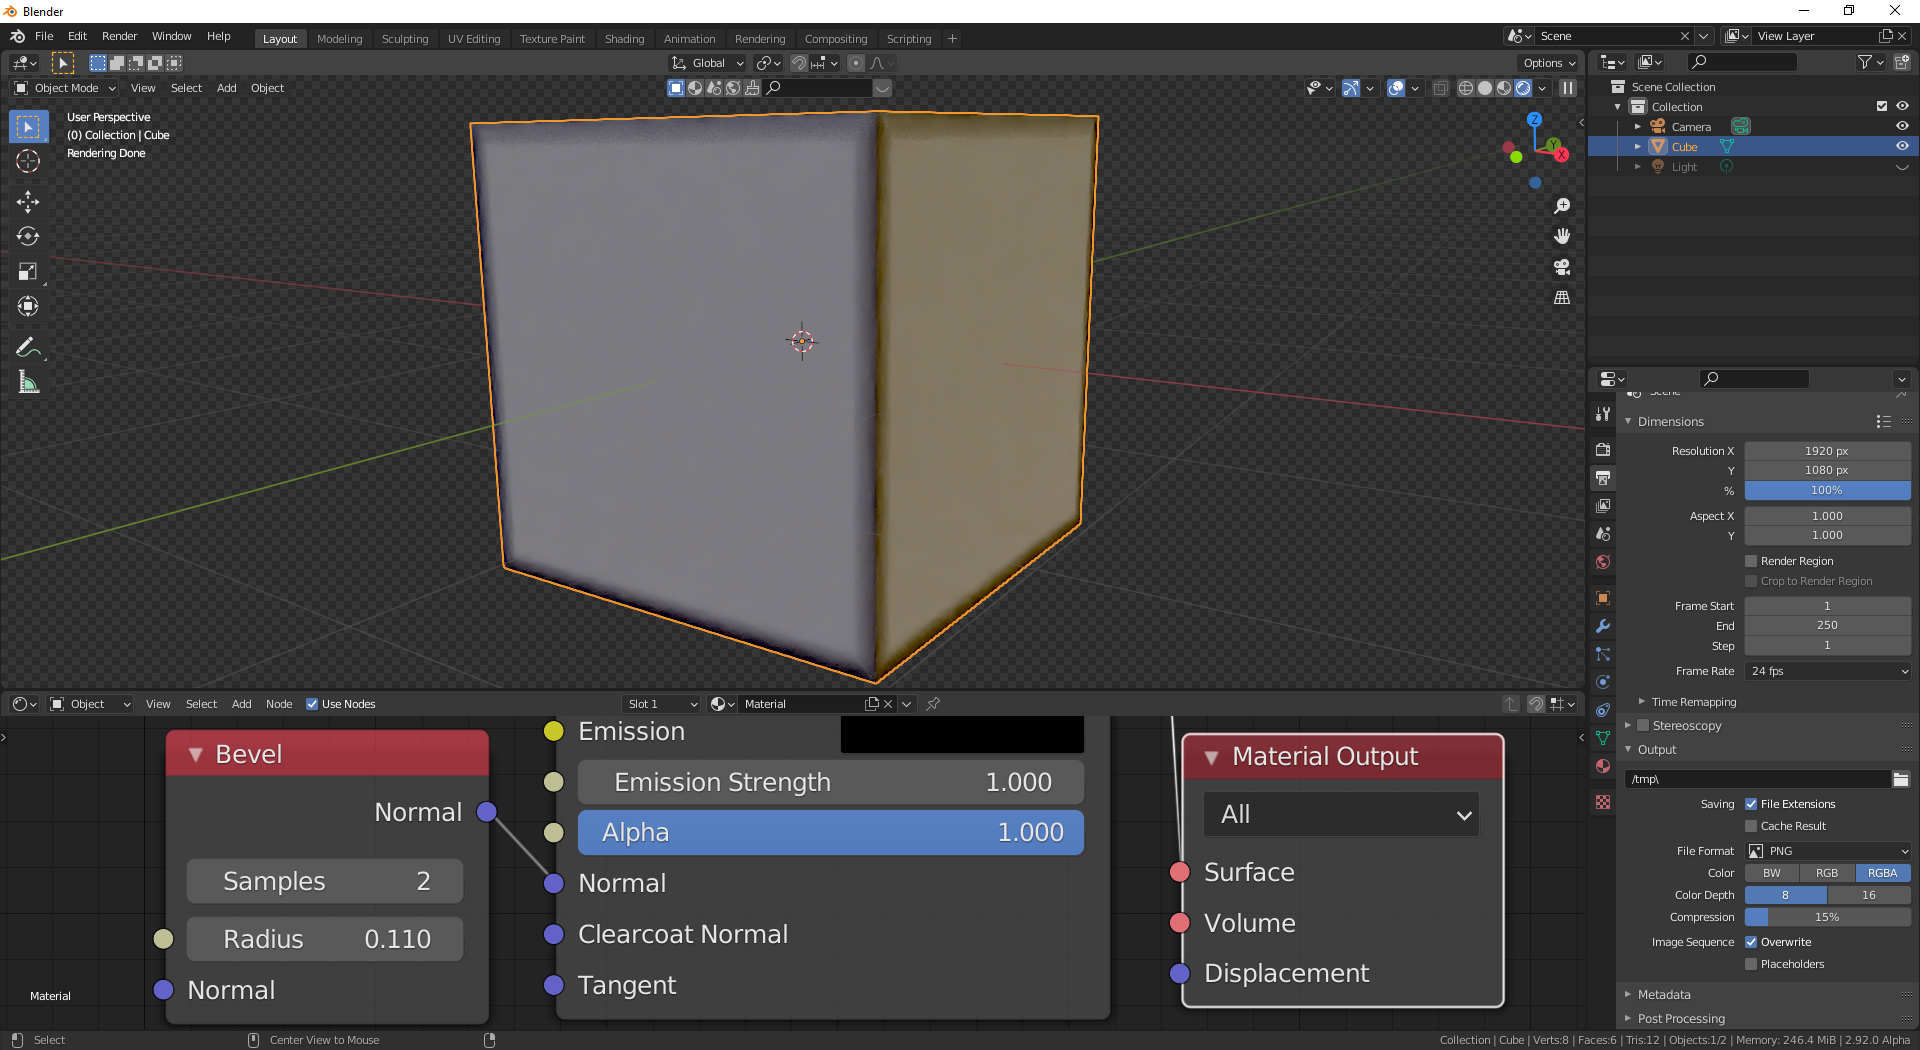Screen dimensions: 1920x1050
Task: Open the Material properties tab icon
Action: click(1603, 766)
